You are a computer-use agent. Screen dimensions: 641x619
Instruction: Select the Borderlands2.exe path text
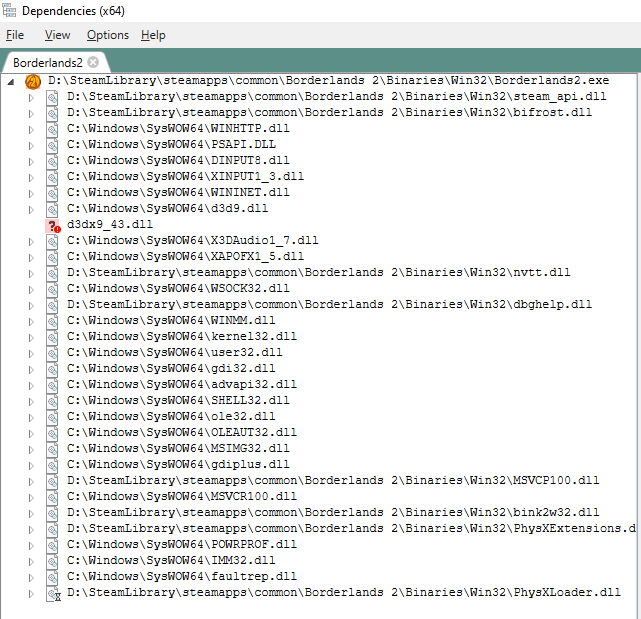pos(329,80)
